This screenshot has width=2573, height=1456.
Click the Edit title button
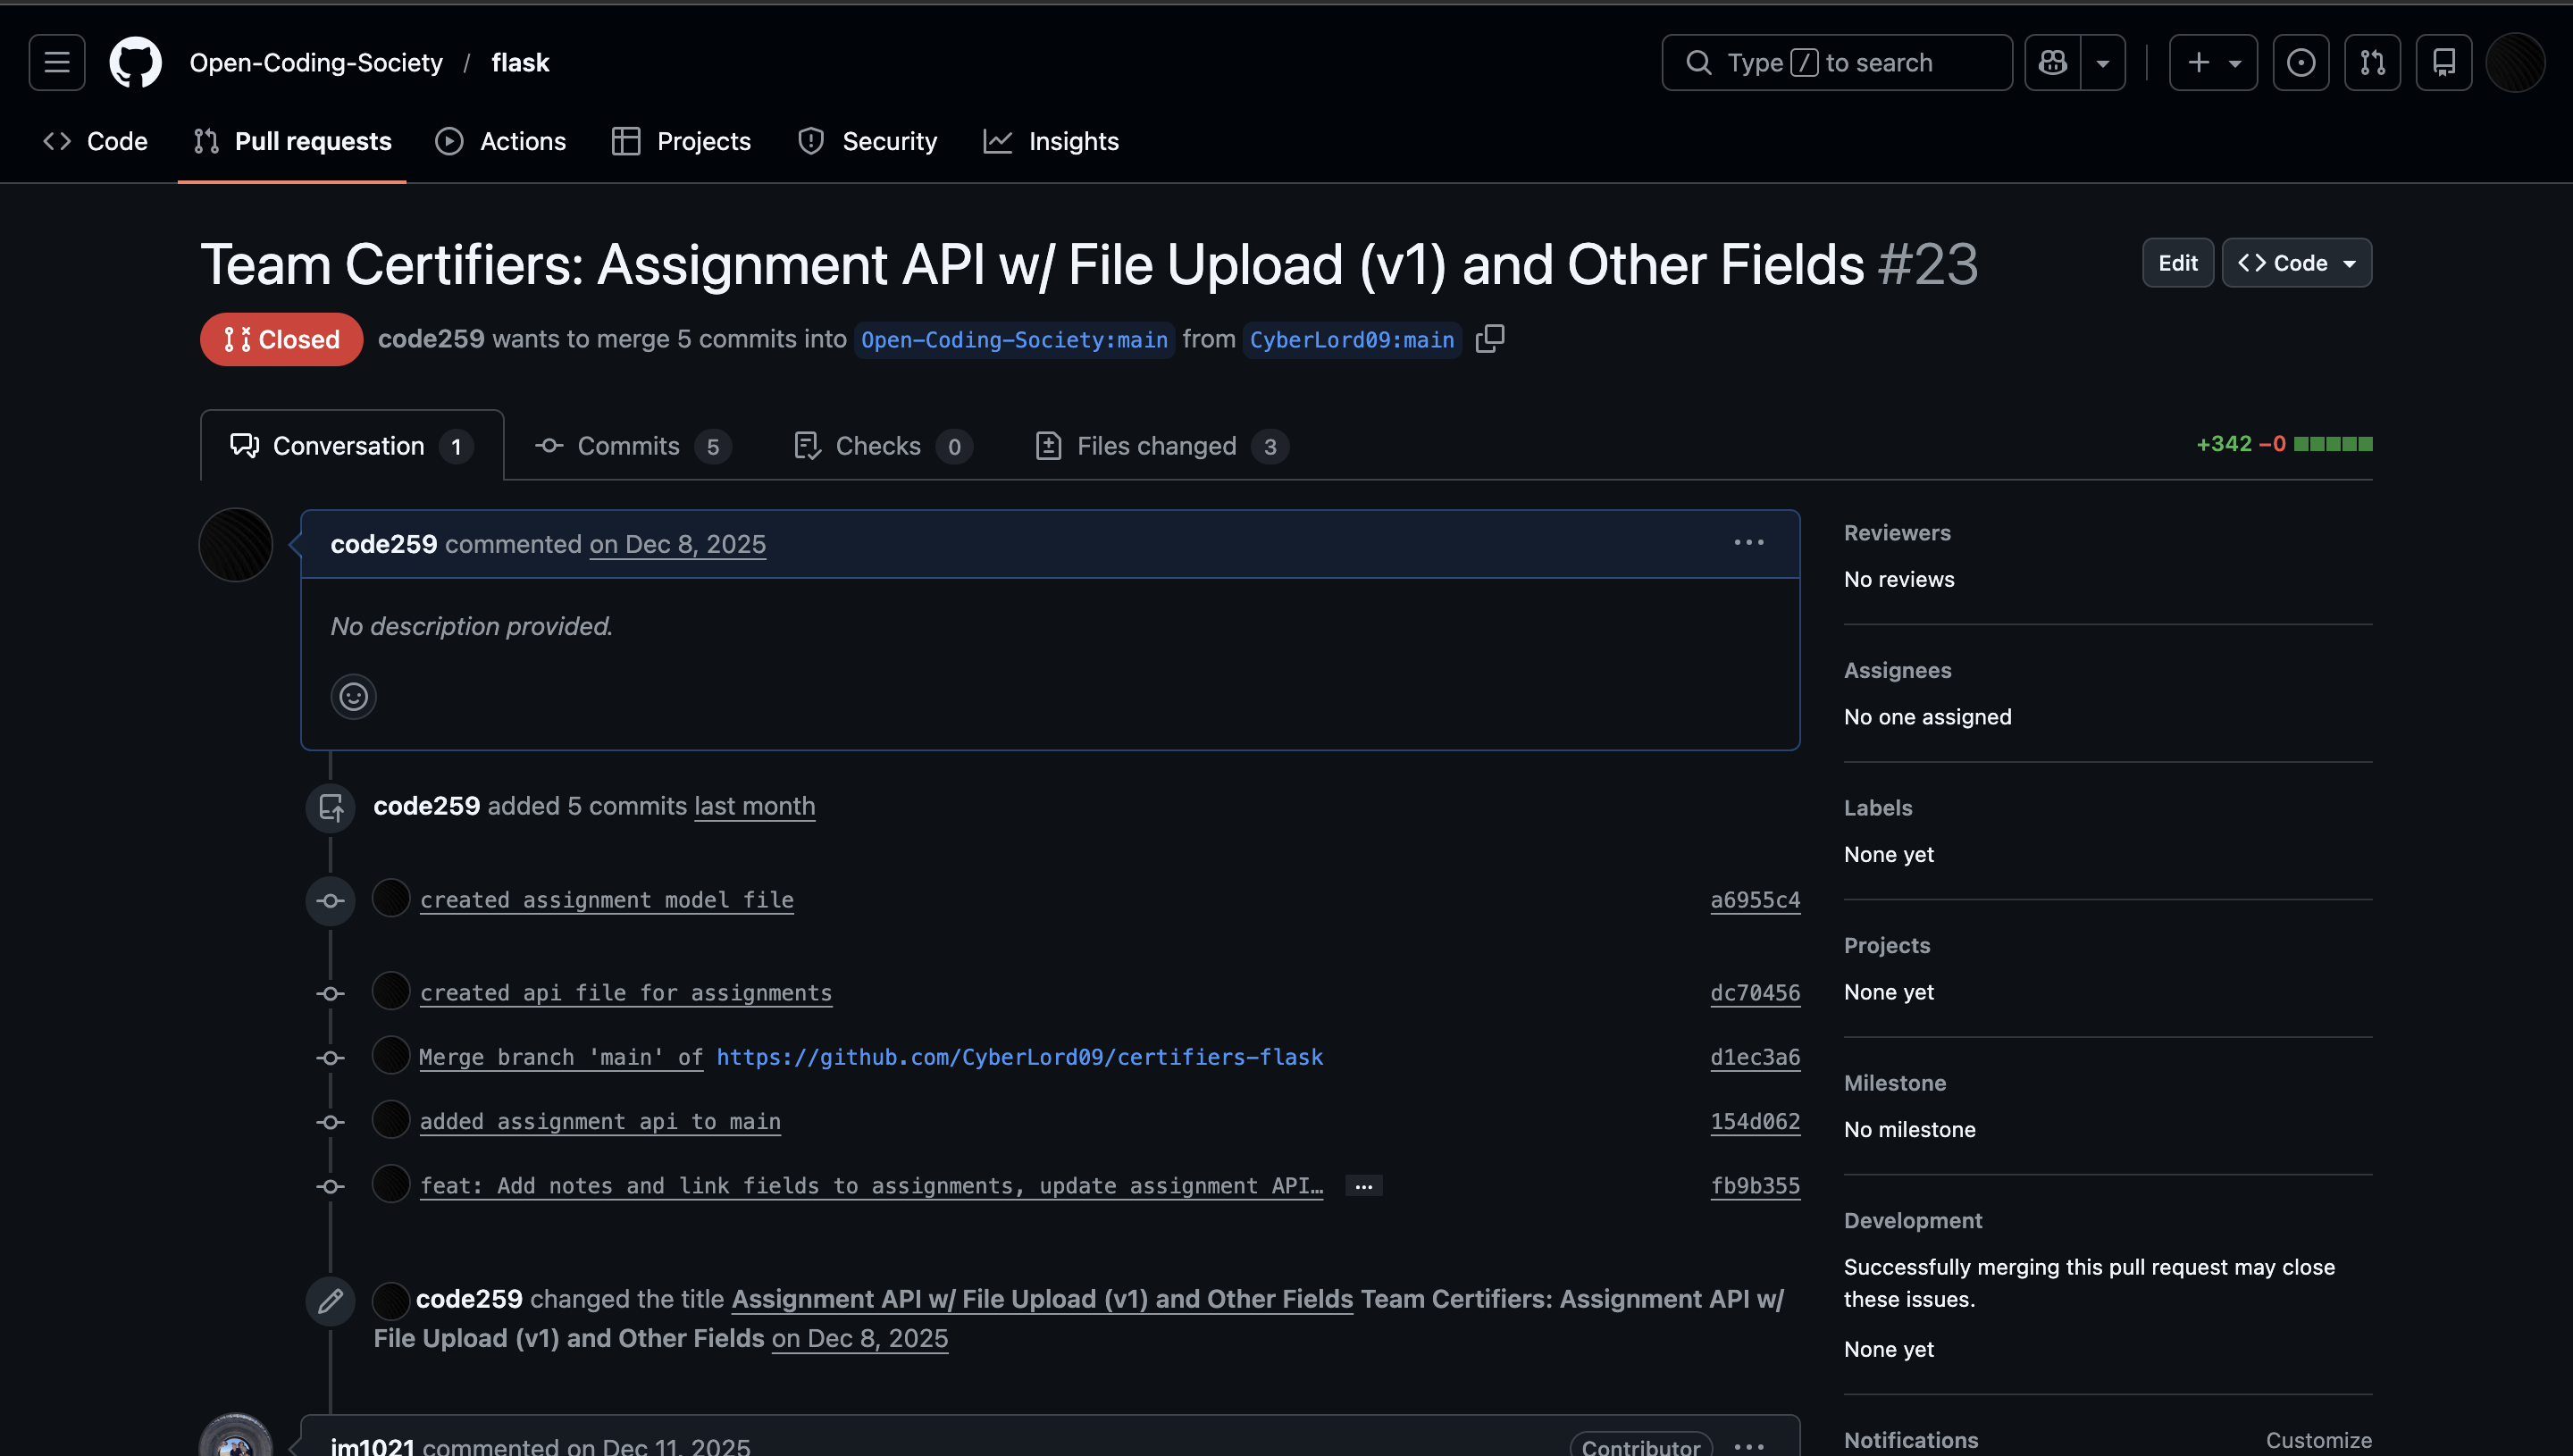pyautogui.click(x=2177, y=263)
